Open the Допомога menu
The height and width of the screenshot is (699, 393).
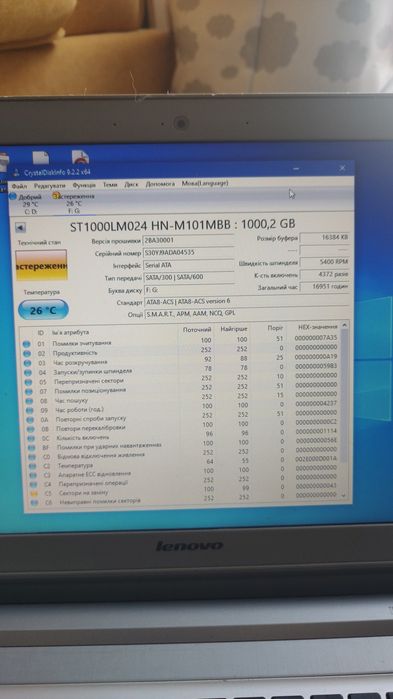(160, 184)
